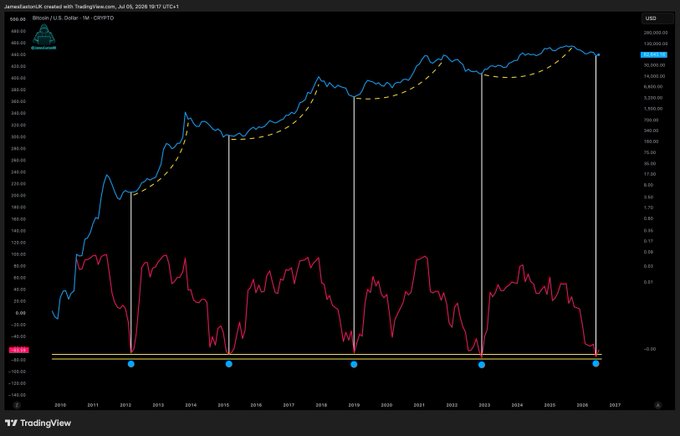Click the 2019 label on time axis
This screenshot has height=436, width=680.
click(354, 405)
